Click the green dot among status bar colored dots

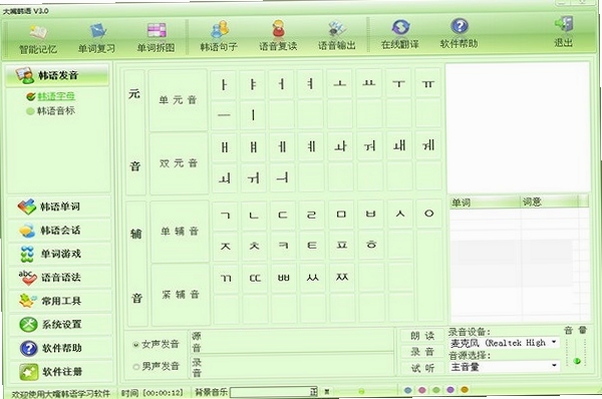click(436, 390)
